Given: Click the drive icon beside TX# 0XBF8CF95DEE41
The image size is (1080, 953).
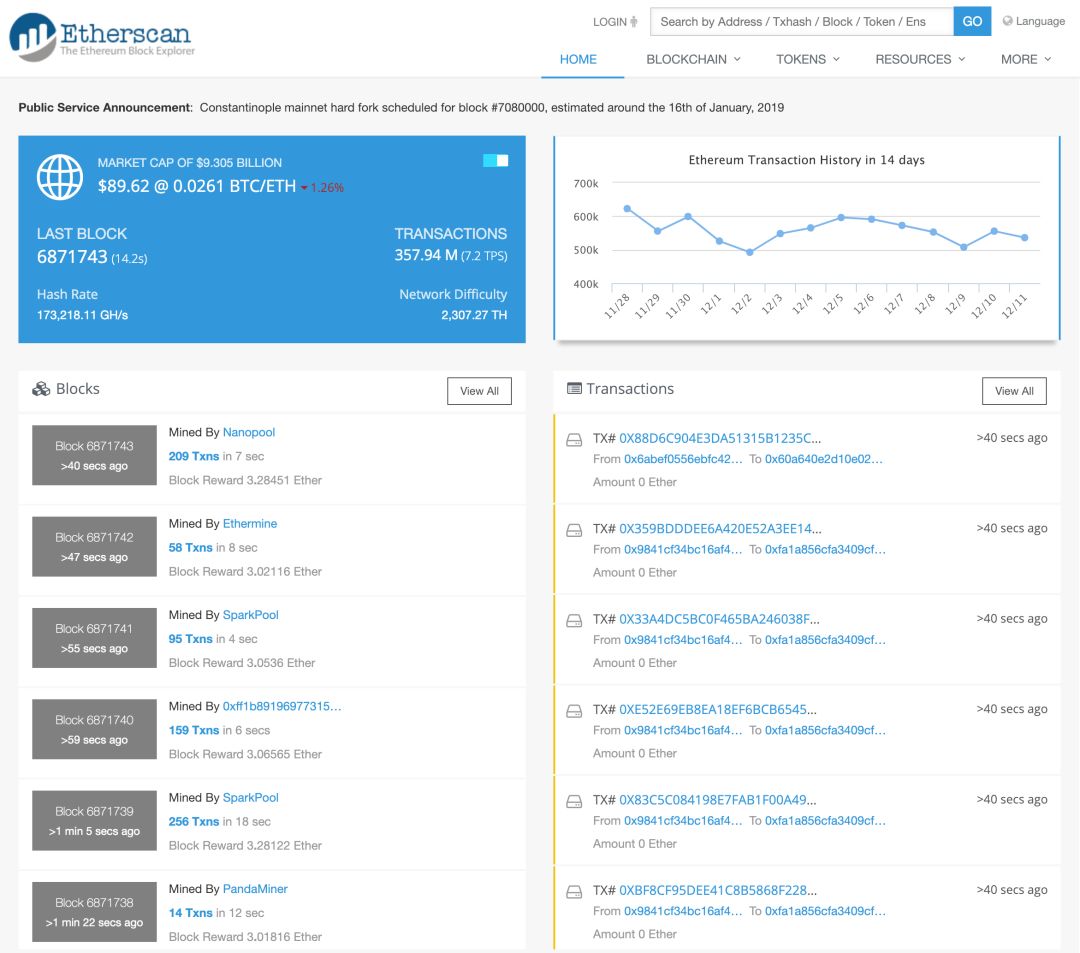Looking at the screenshot, I should click(574, 892).
